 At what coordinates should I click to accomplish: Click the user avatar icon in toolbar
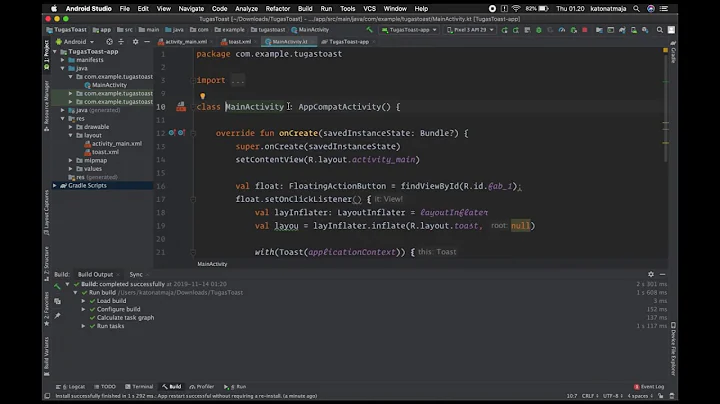pos(671,30)
